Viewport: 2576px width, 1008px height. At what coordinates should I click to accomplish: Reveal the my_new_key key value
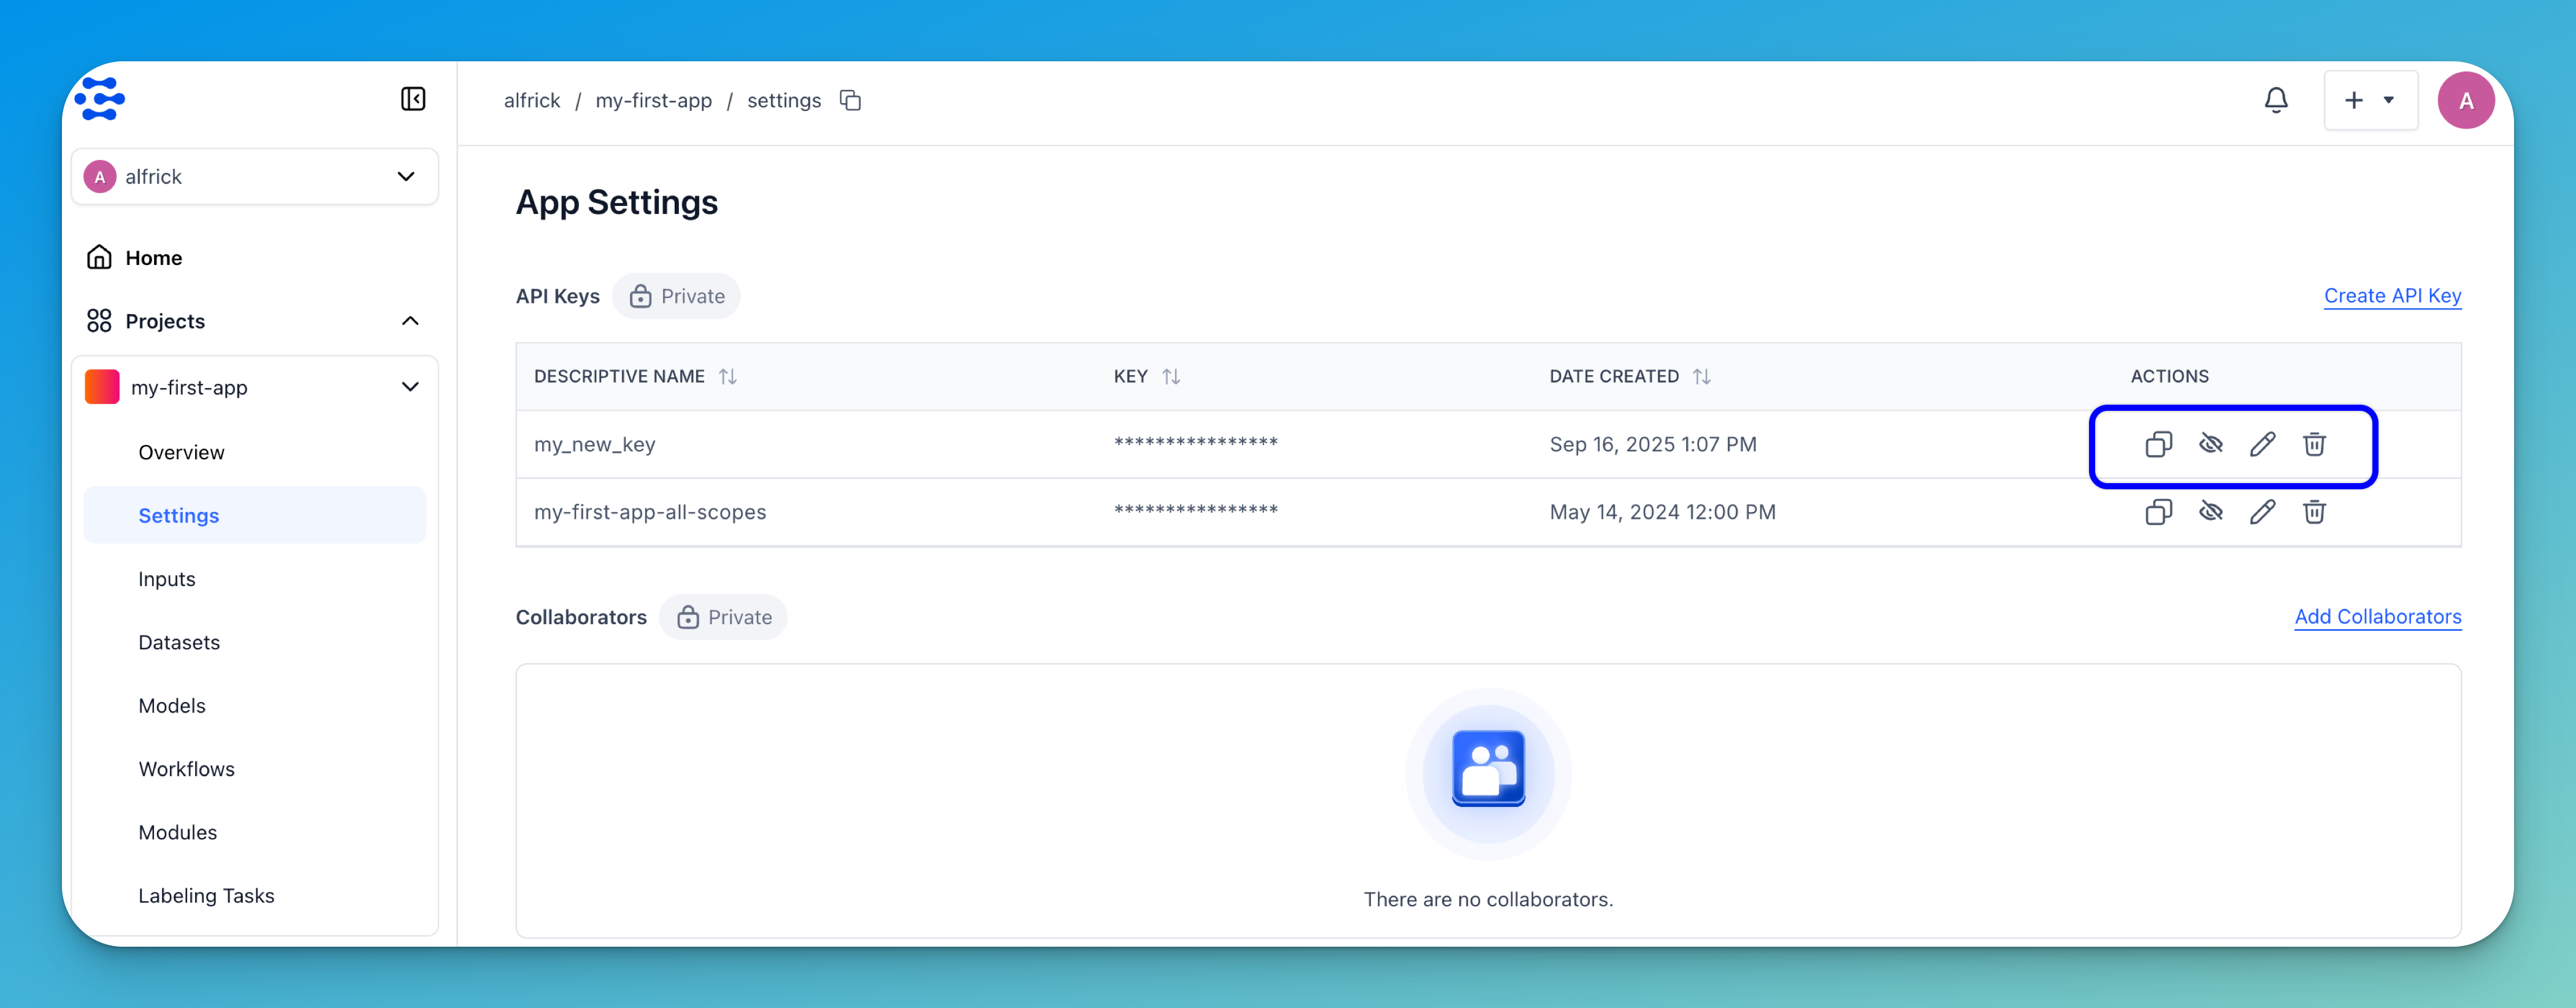click(2210, 444)
